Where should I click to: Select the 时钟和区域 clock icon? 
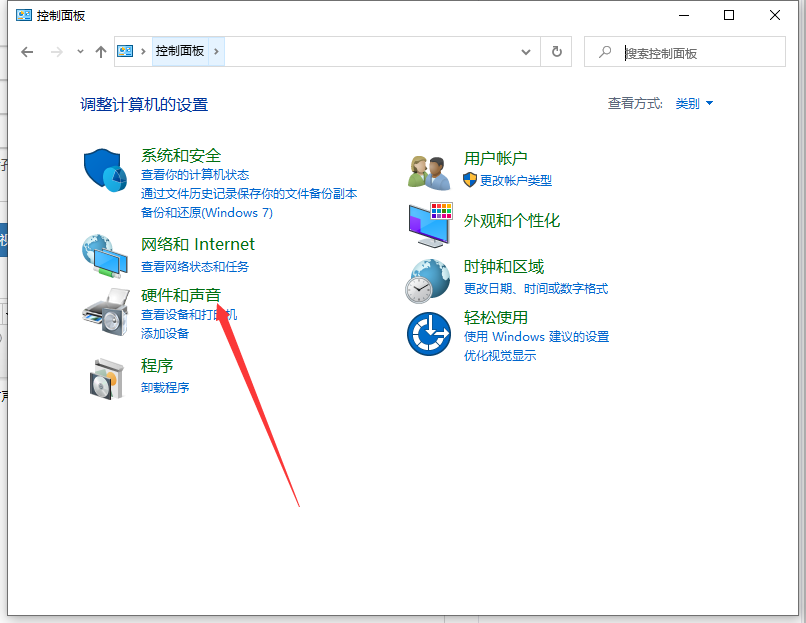click(x=428, y=279)
